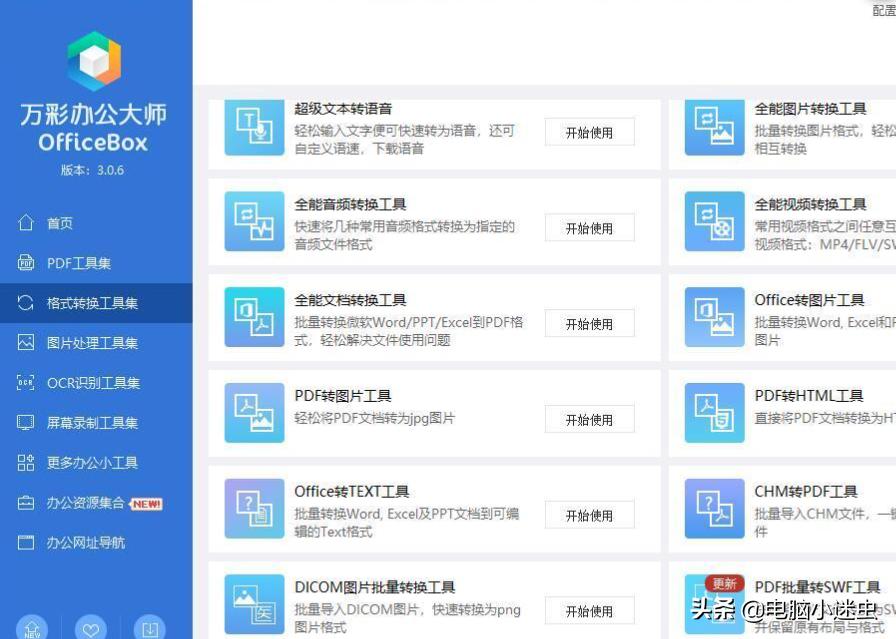Click the heart favorites icon in sidebar
Screen dimensions: 896x639
point(91,629)
